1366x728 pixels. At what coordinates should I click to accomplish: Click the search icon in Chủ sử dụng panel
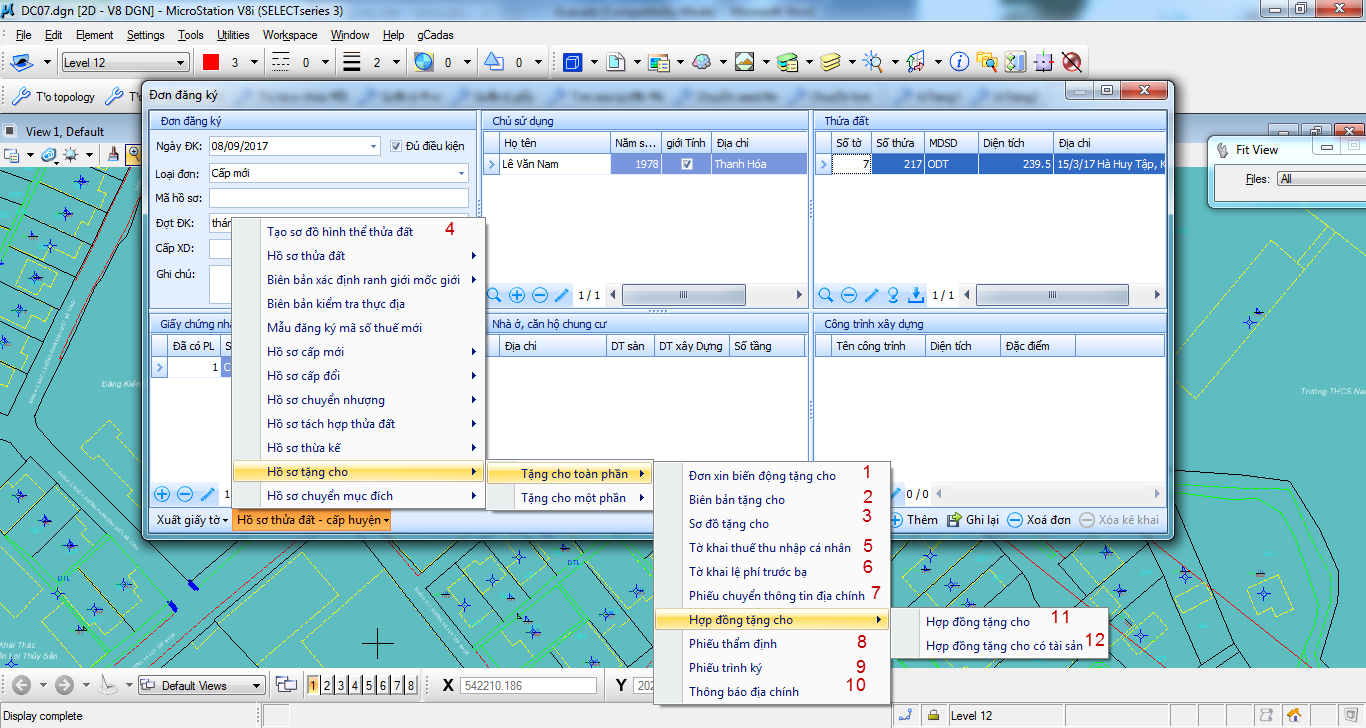click(x=494, y=295)
